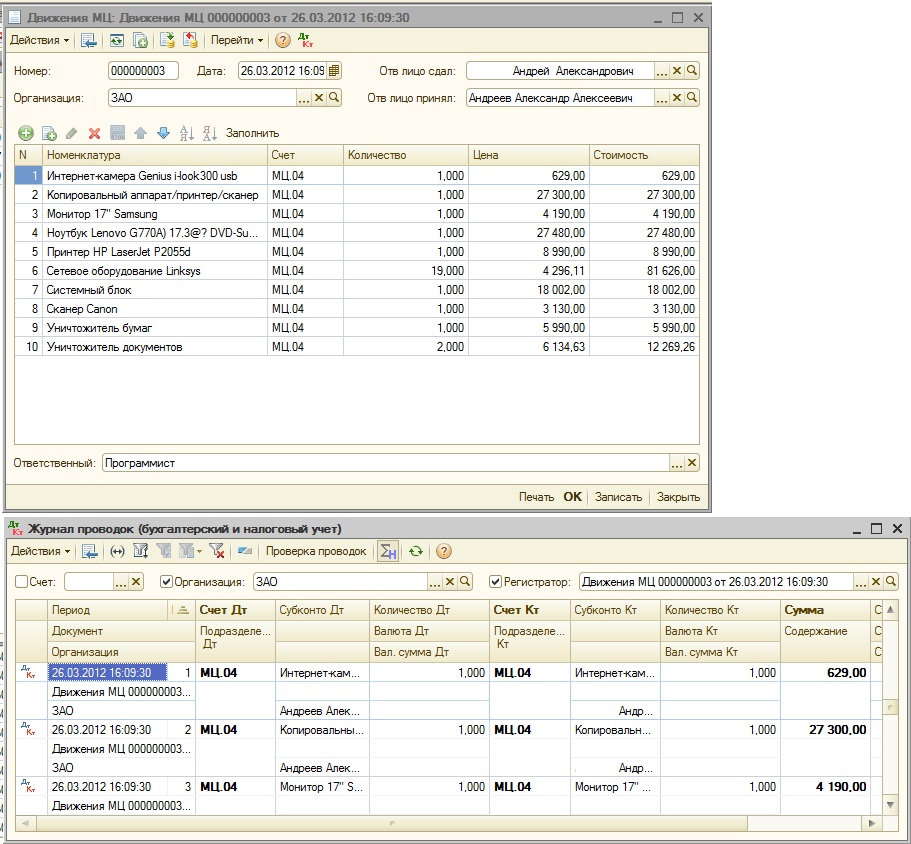
Task: Open the Действия dropdown in the journal window
Action: click(41, 551)
